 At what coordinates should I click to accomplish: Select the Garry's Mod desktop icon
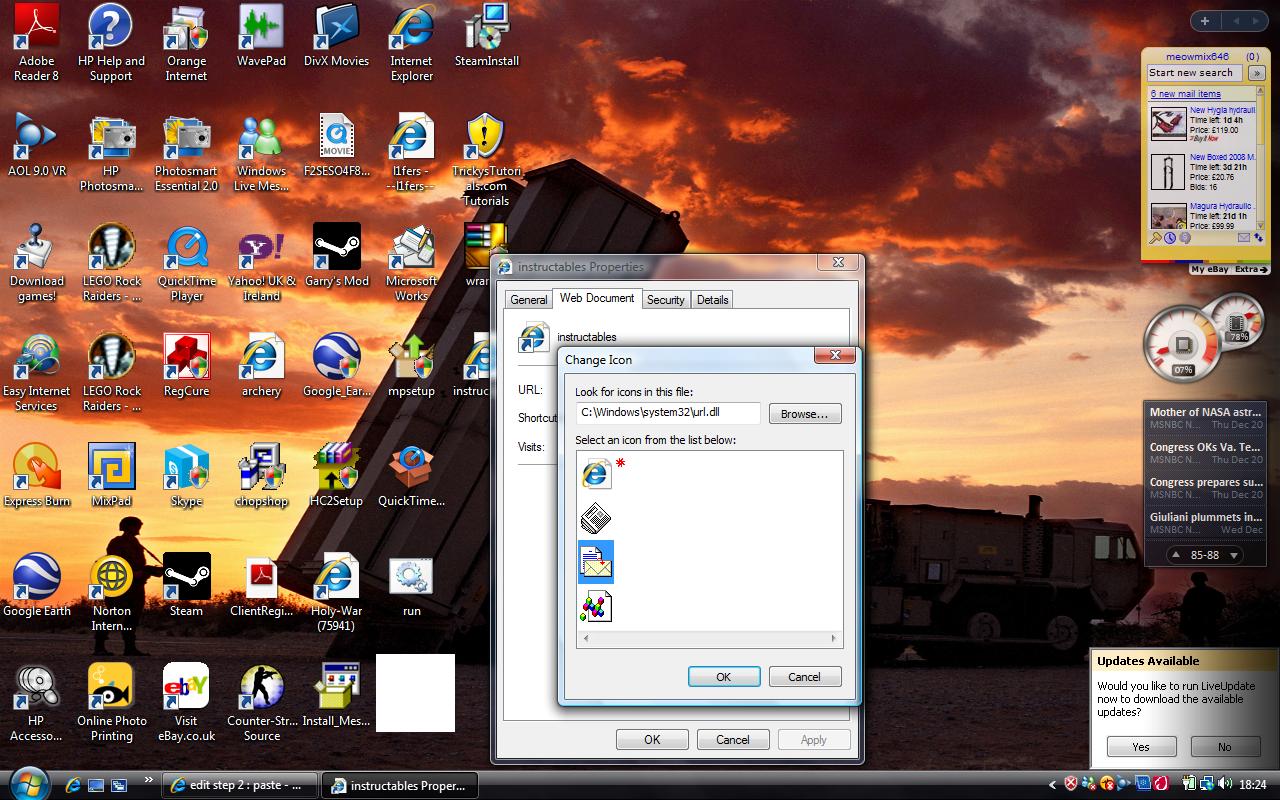click(x=336, y=256)
